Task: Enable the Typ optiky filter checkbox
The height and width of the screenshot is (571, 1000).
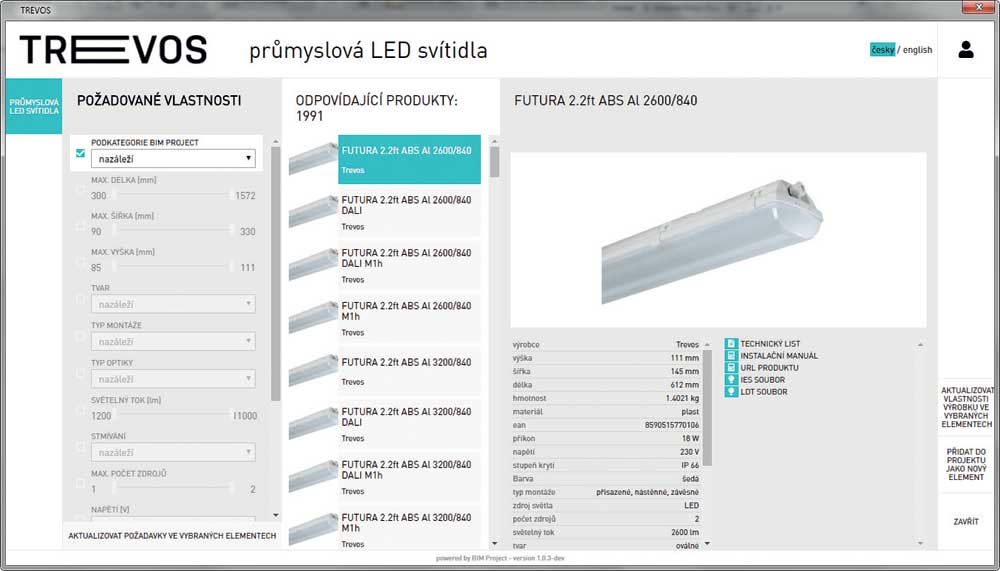Action: pyautogui.click(x=80, y=373)
